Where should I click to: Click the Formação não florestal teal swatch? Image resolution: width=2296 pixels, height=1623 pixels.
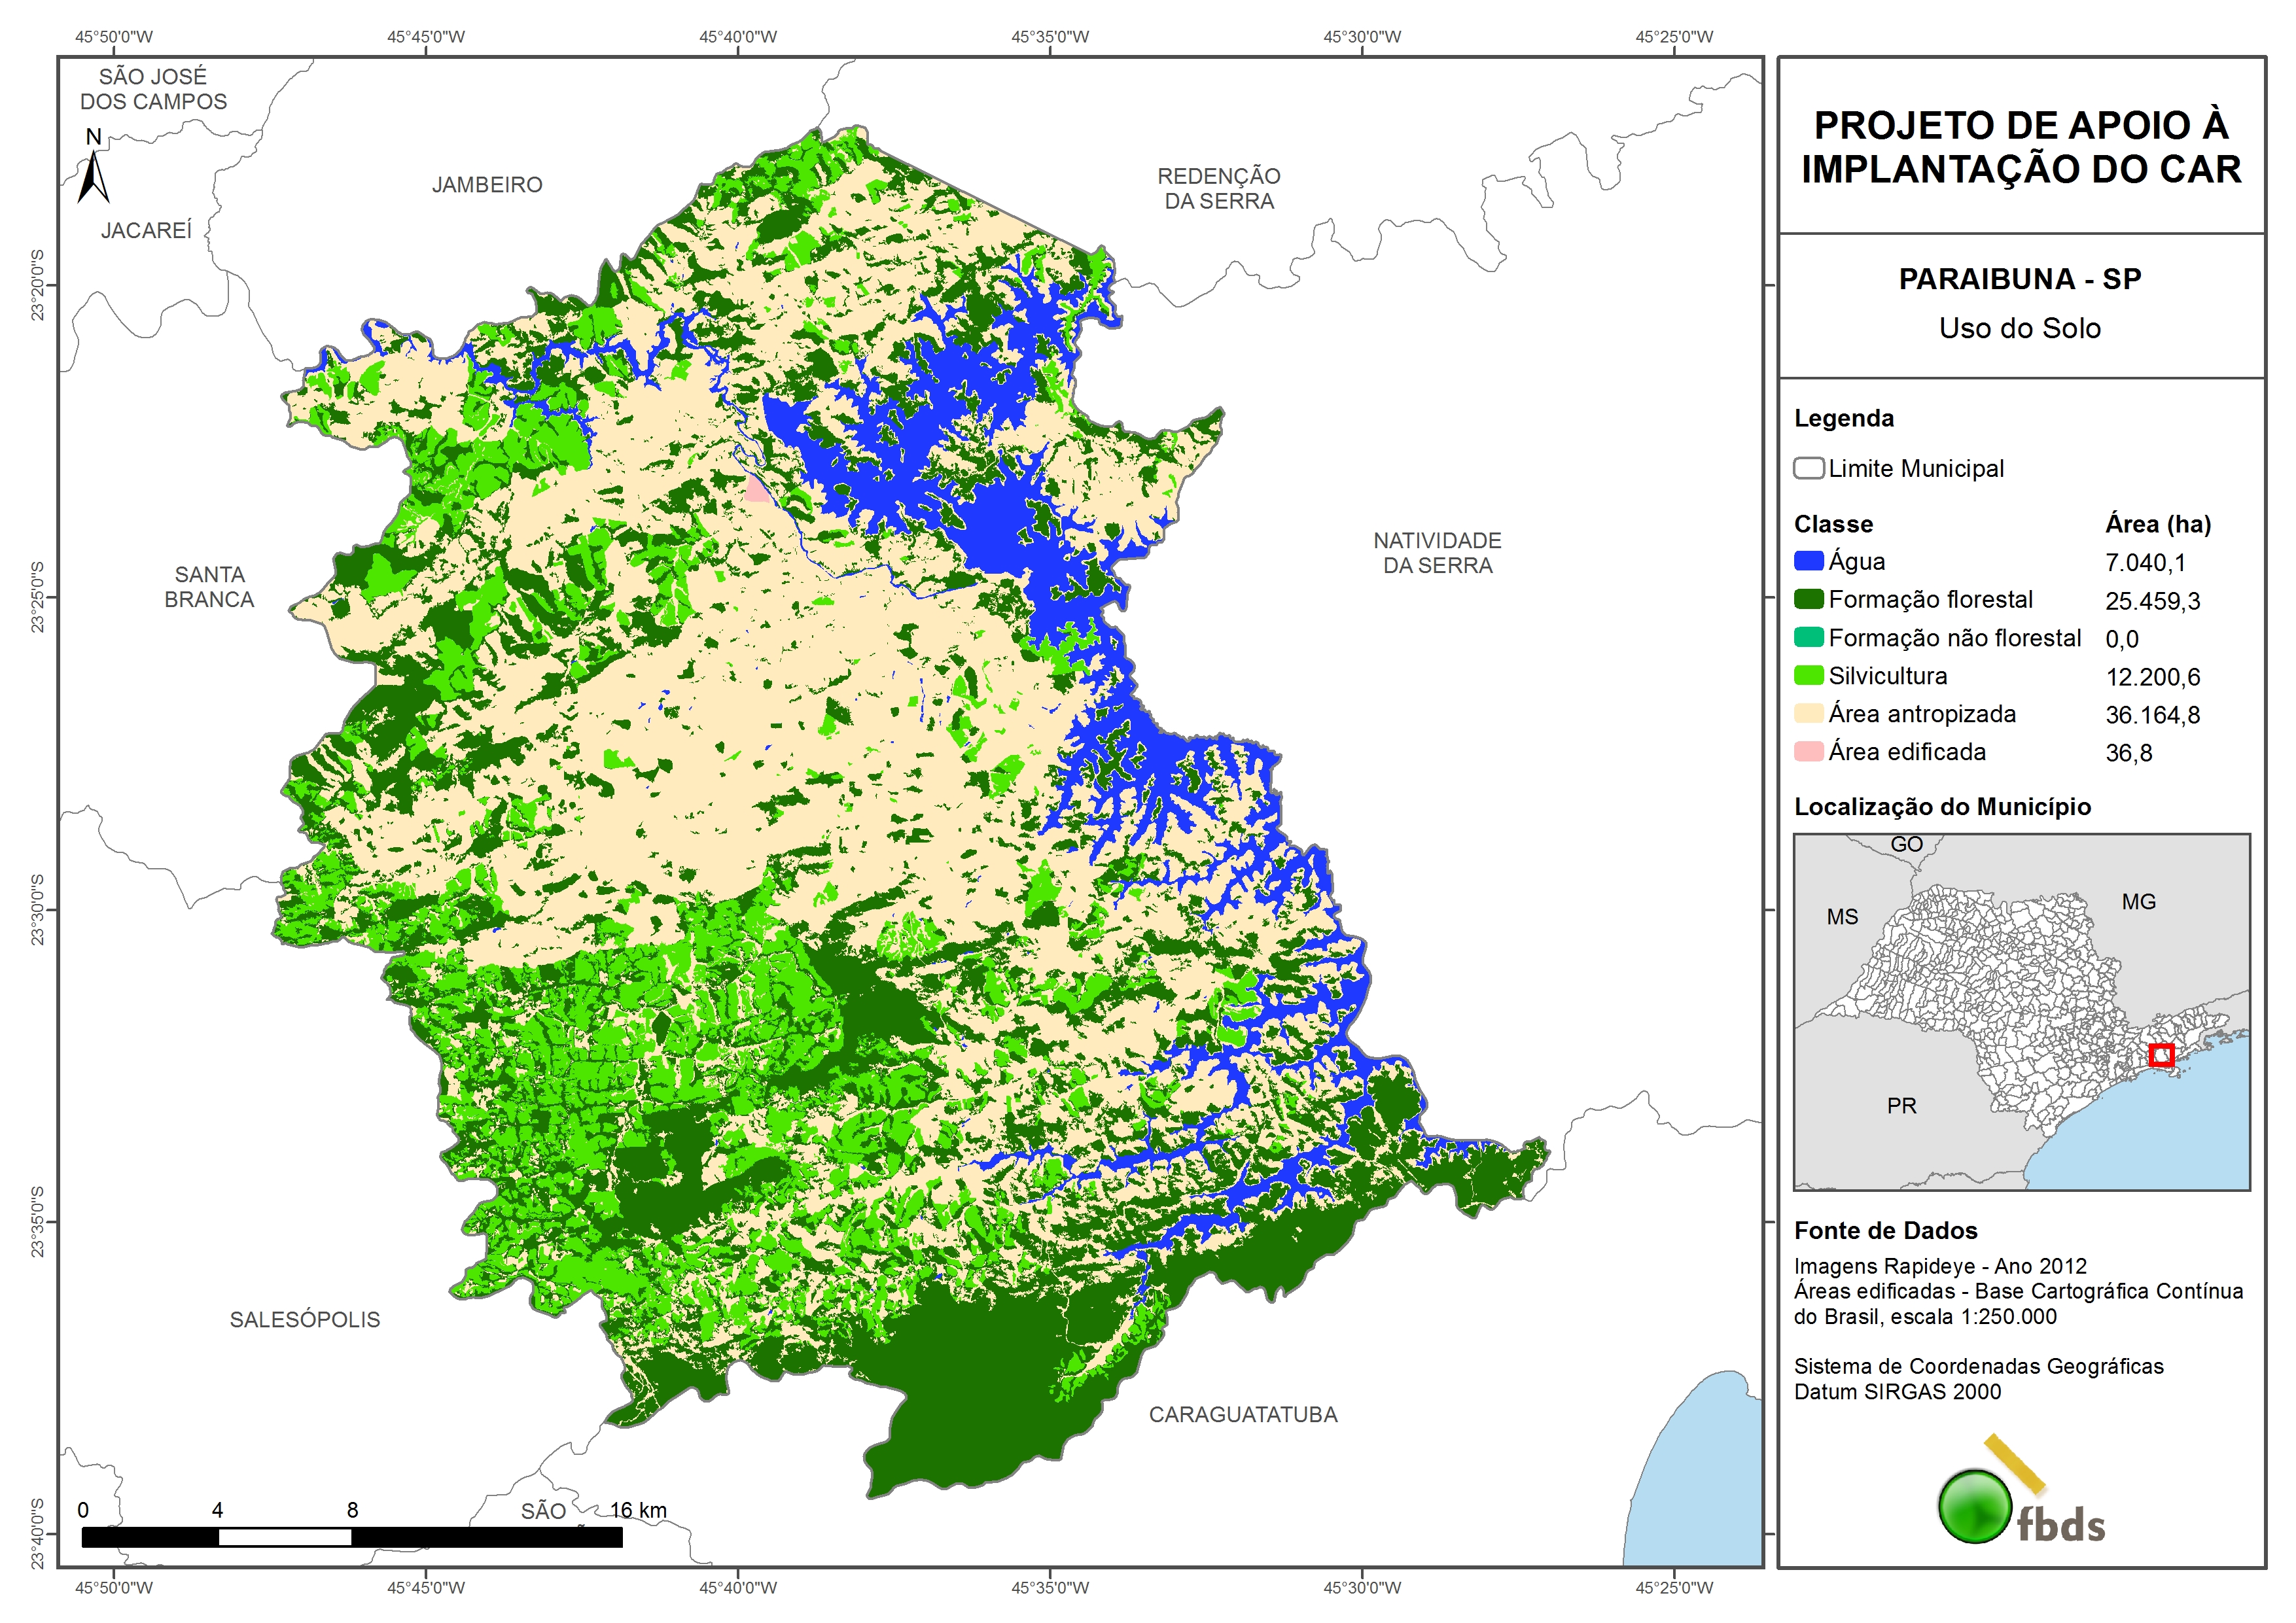pyautogui.click(x=1808, y=637)
